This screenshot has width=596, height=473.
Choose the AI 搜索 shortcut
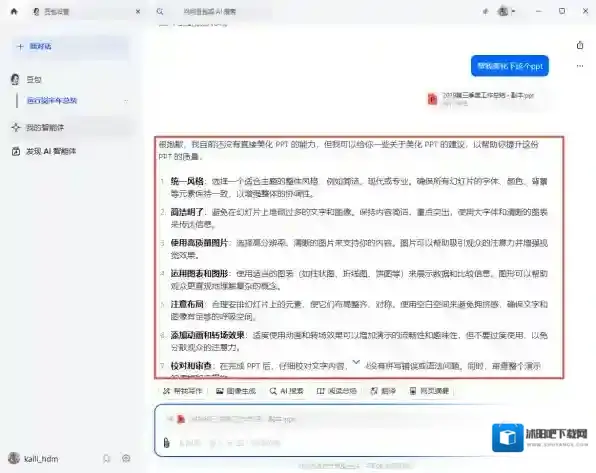(x=287, y=391)
